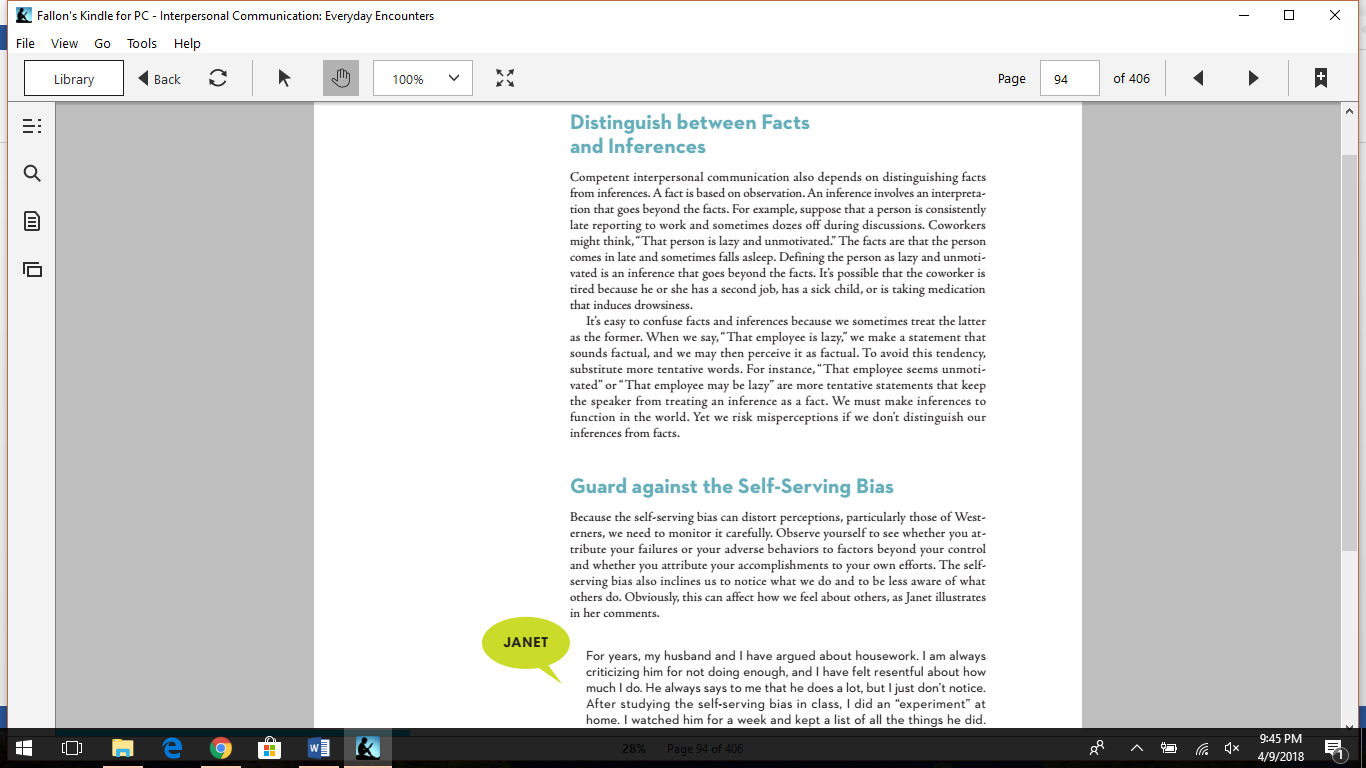Show hidden icons in the system tray

[1136, 747]
